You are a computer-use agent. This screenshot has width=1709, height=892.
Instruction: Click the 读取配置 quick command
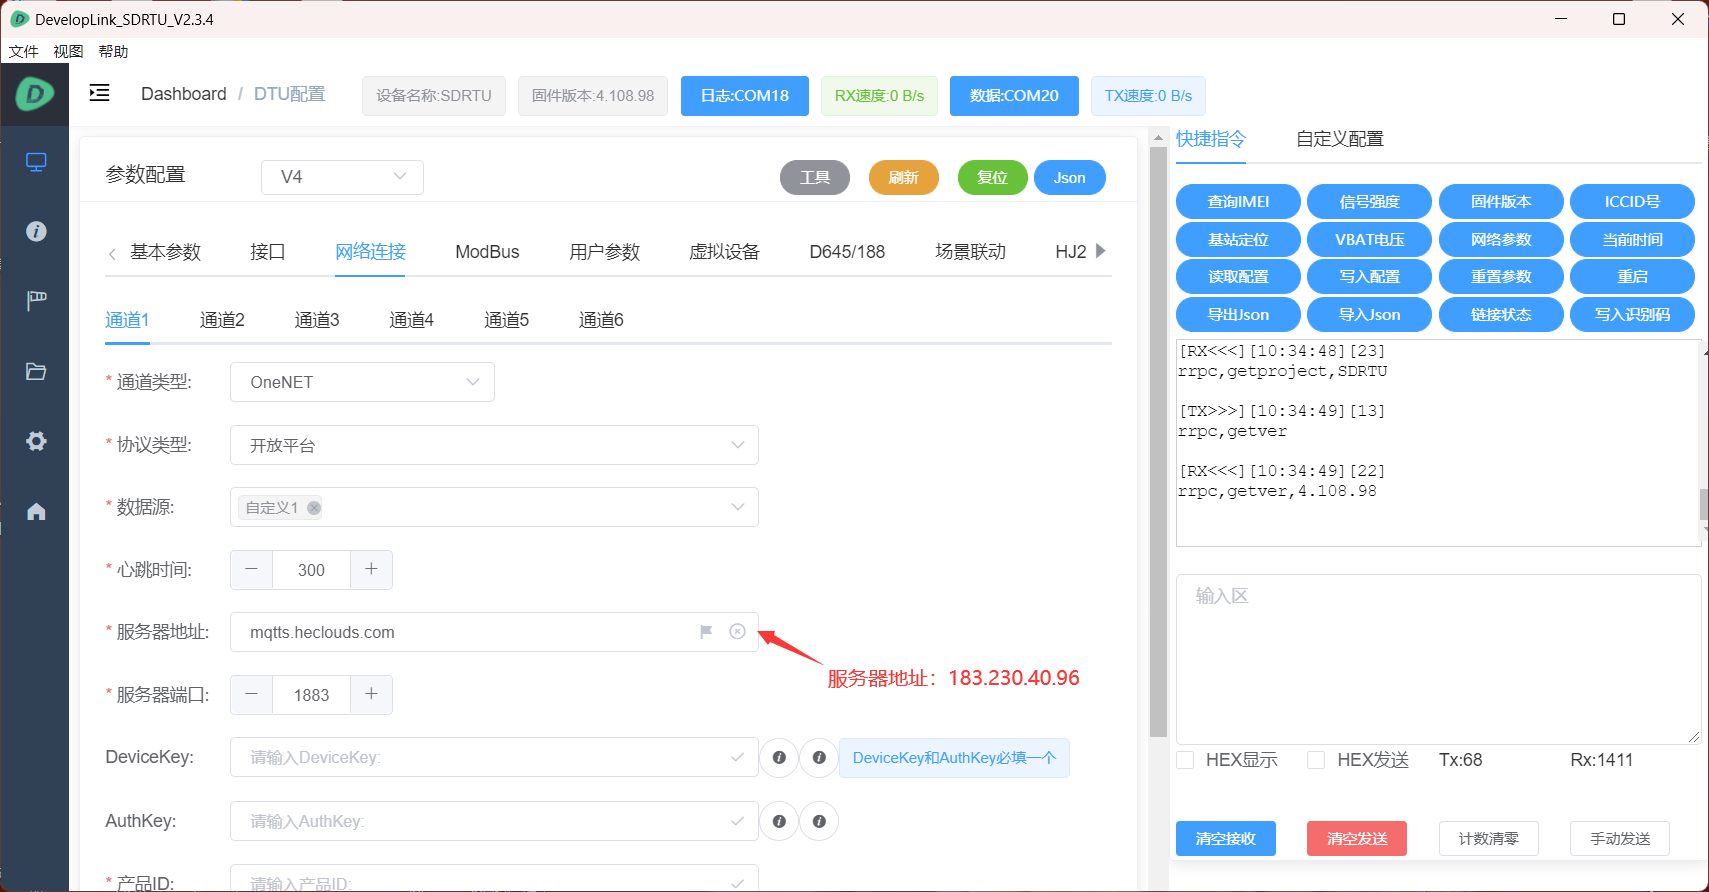[1238, 276]
